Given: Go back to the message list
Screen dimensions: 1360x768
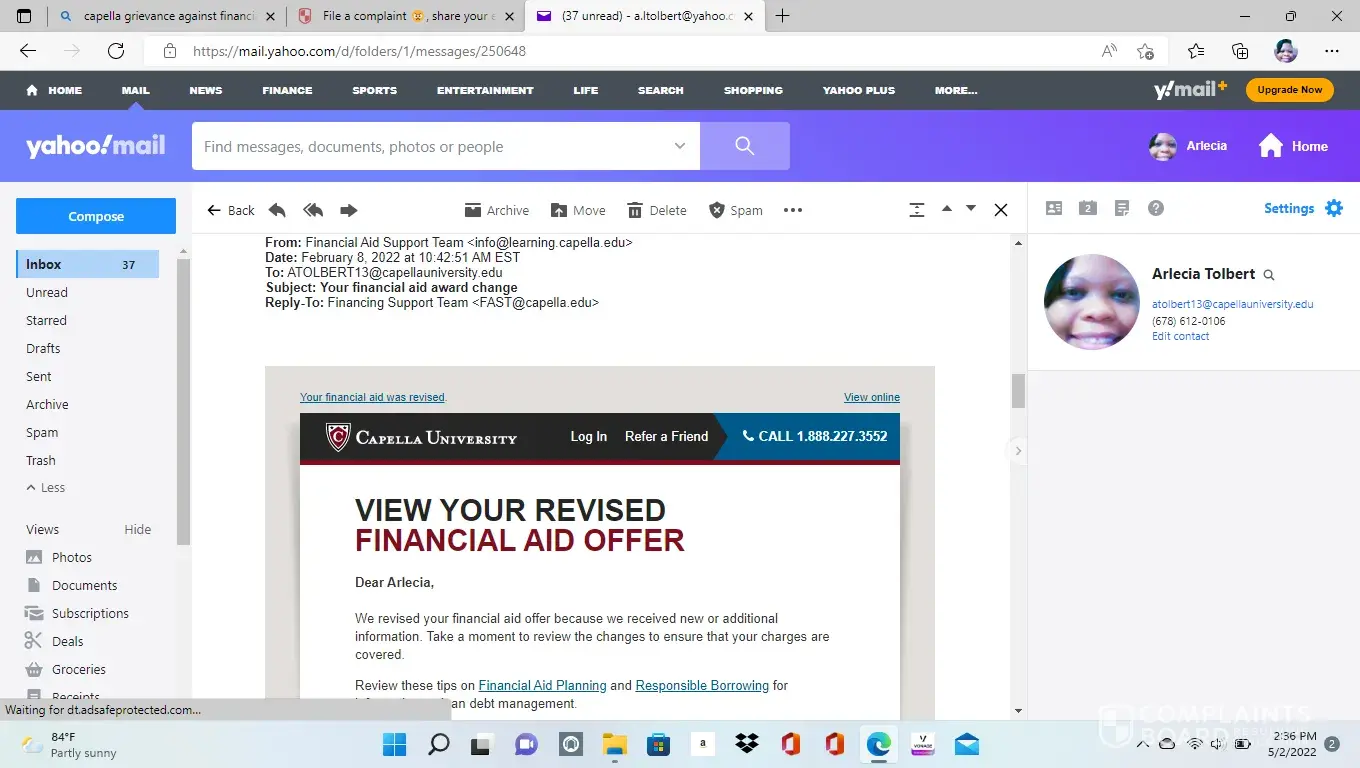Looking at the screenshot, I should tap(230, 210).
